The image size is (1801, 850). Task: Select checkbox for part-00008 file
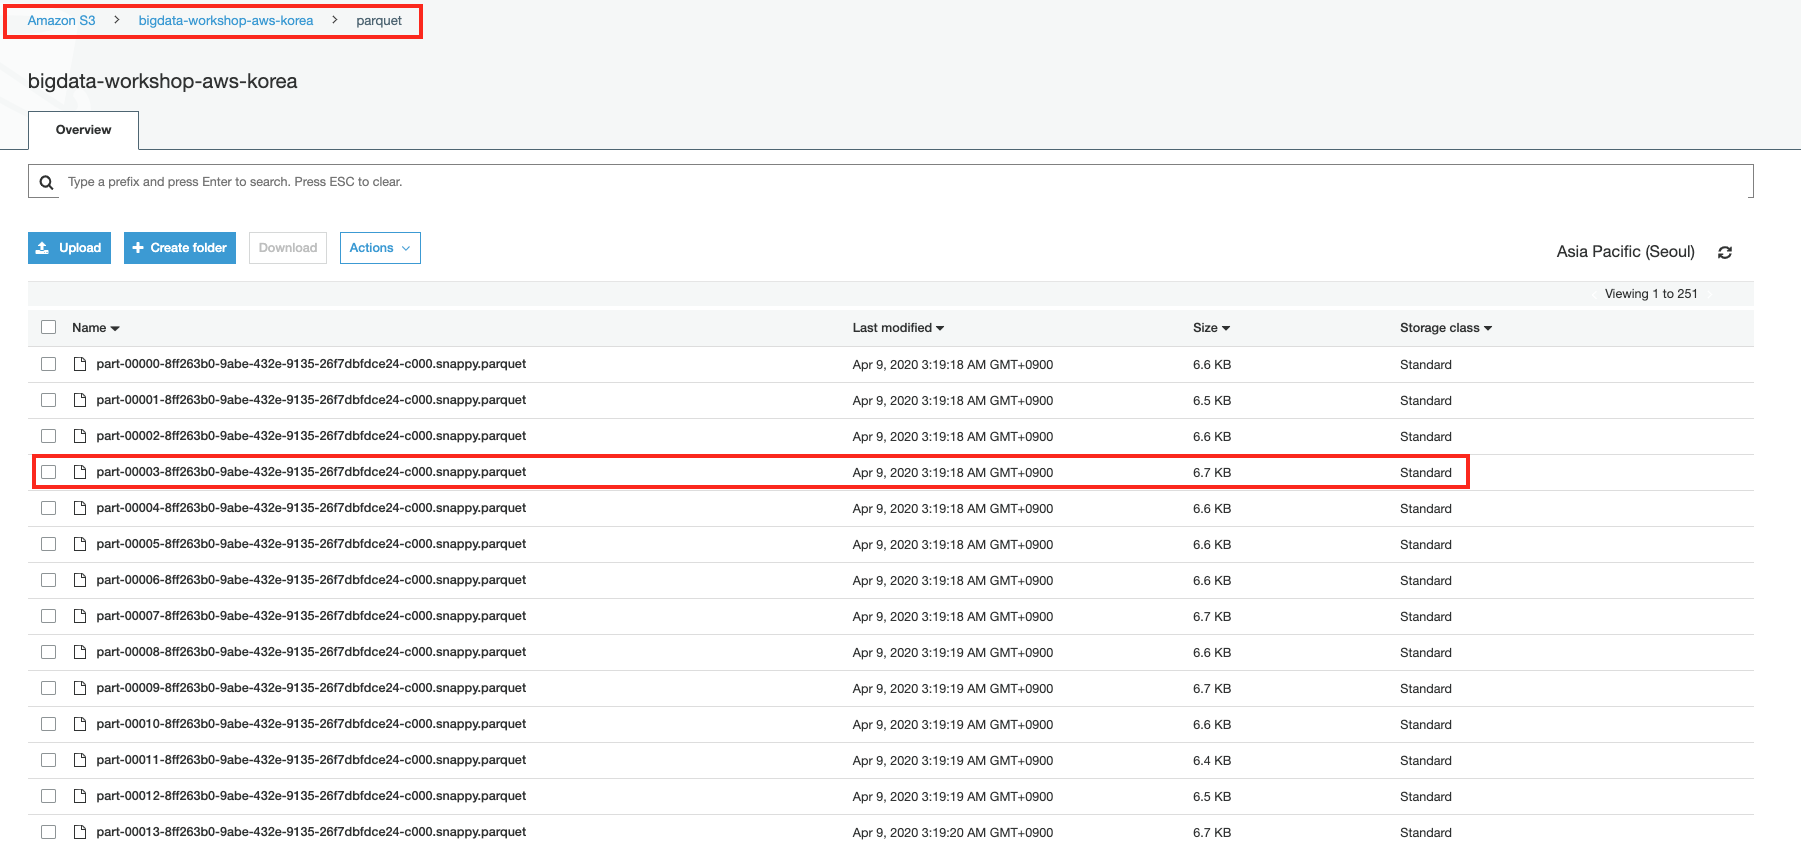point(48,652)
